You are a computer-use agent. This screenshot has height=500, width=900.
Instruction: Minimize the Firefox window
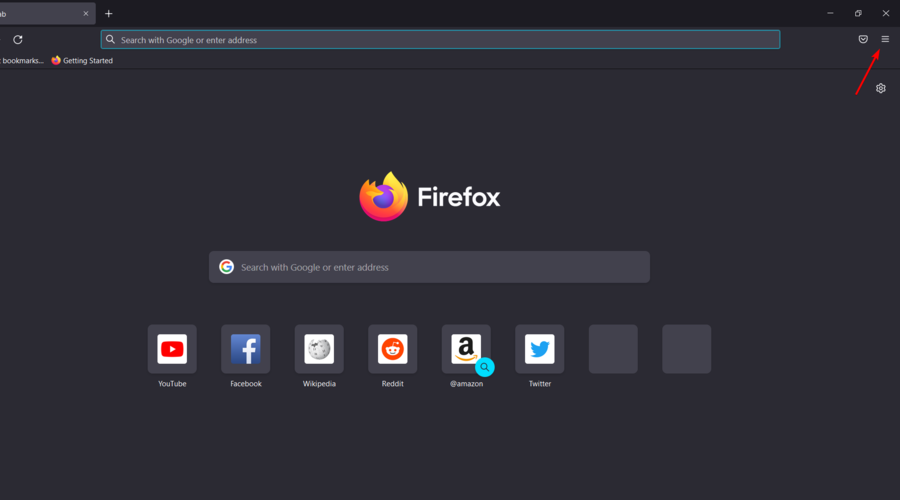pyautogui.click(x=830, y=13)
